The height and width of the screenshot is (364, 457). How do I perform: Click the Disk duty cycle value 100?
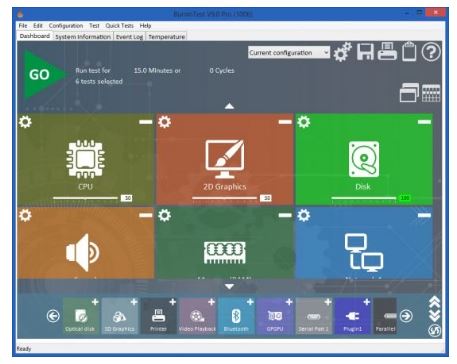point(405,198)
